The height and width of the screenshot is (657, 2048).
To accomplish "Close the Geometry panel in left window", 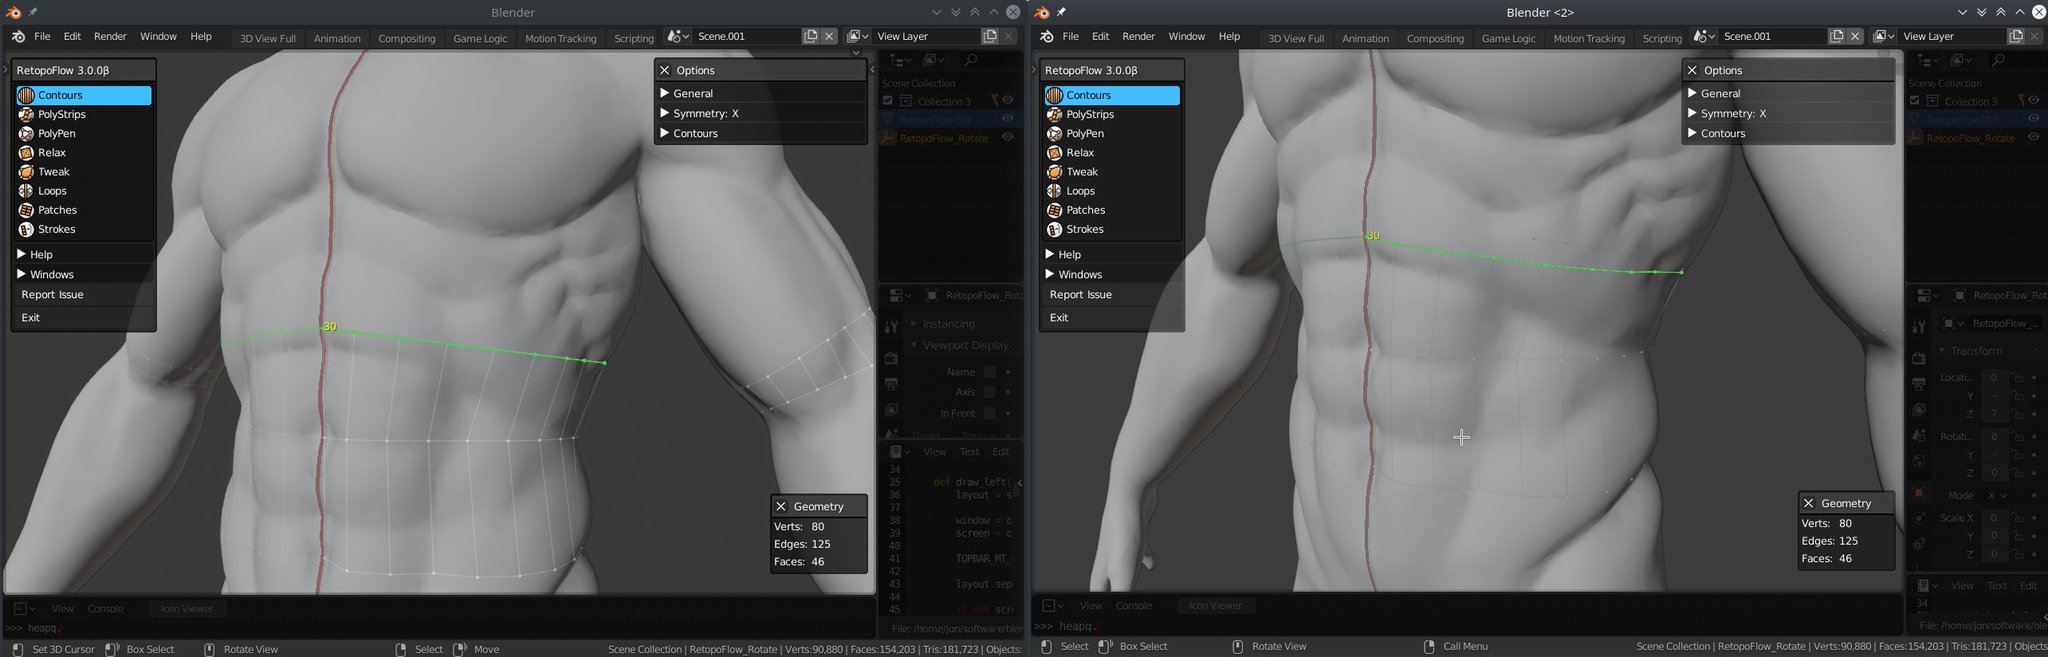I will click(x=781, y=506).
